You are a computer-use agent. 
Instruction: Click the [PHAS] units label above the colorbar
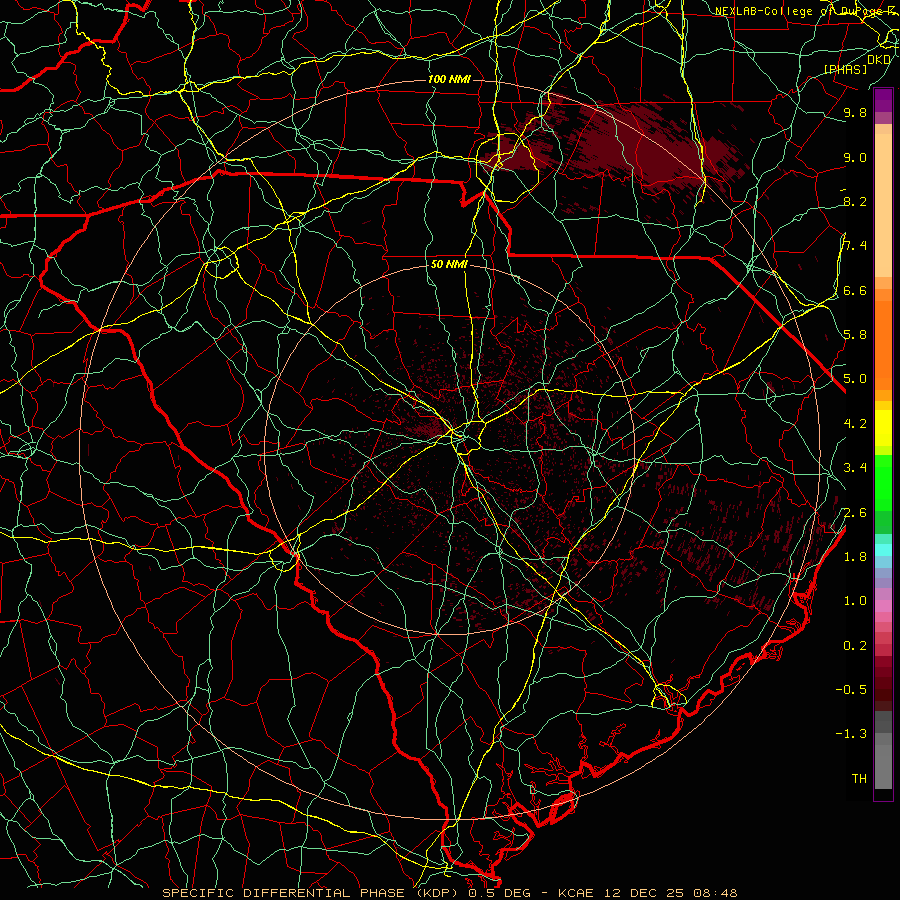point(846,69)
